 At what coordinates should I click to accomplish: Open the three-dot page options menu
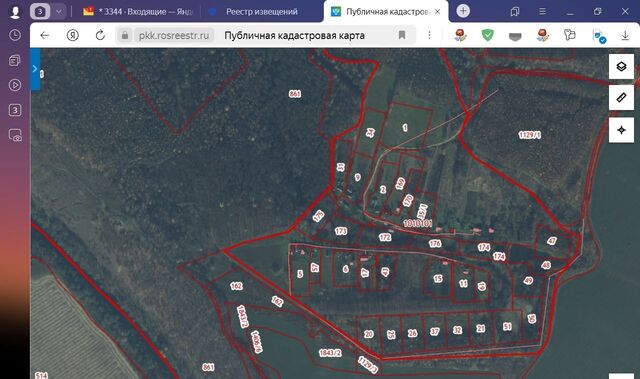(429, 35)
